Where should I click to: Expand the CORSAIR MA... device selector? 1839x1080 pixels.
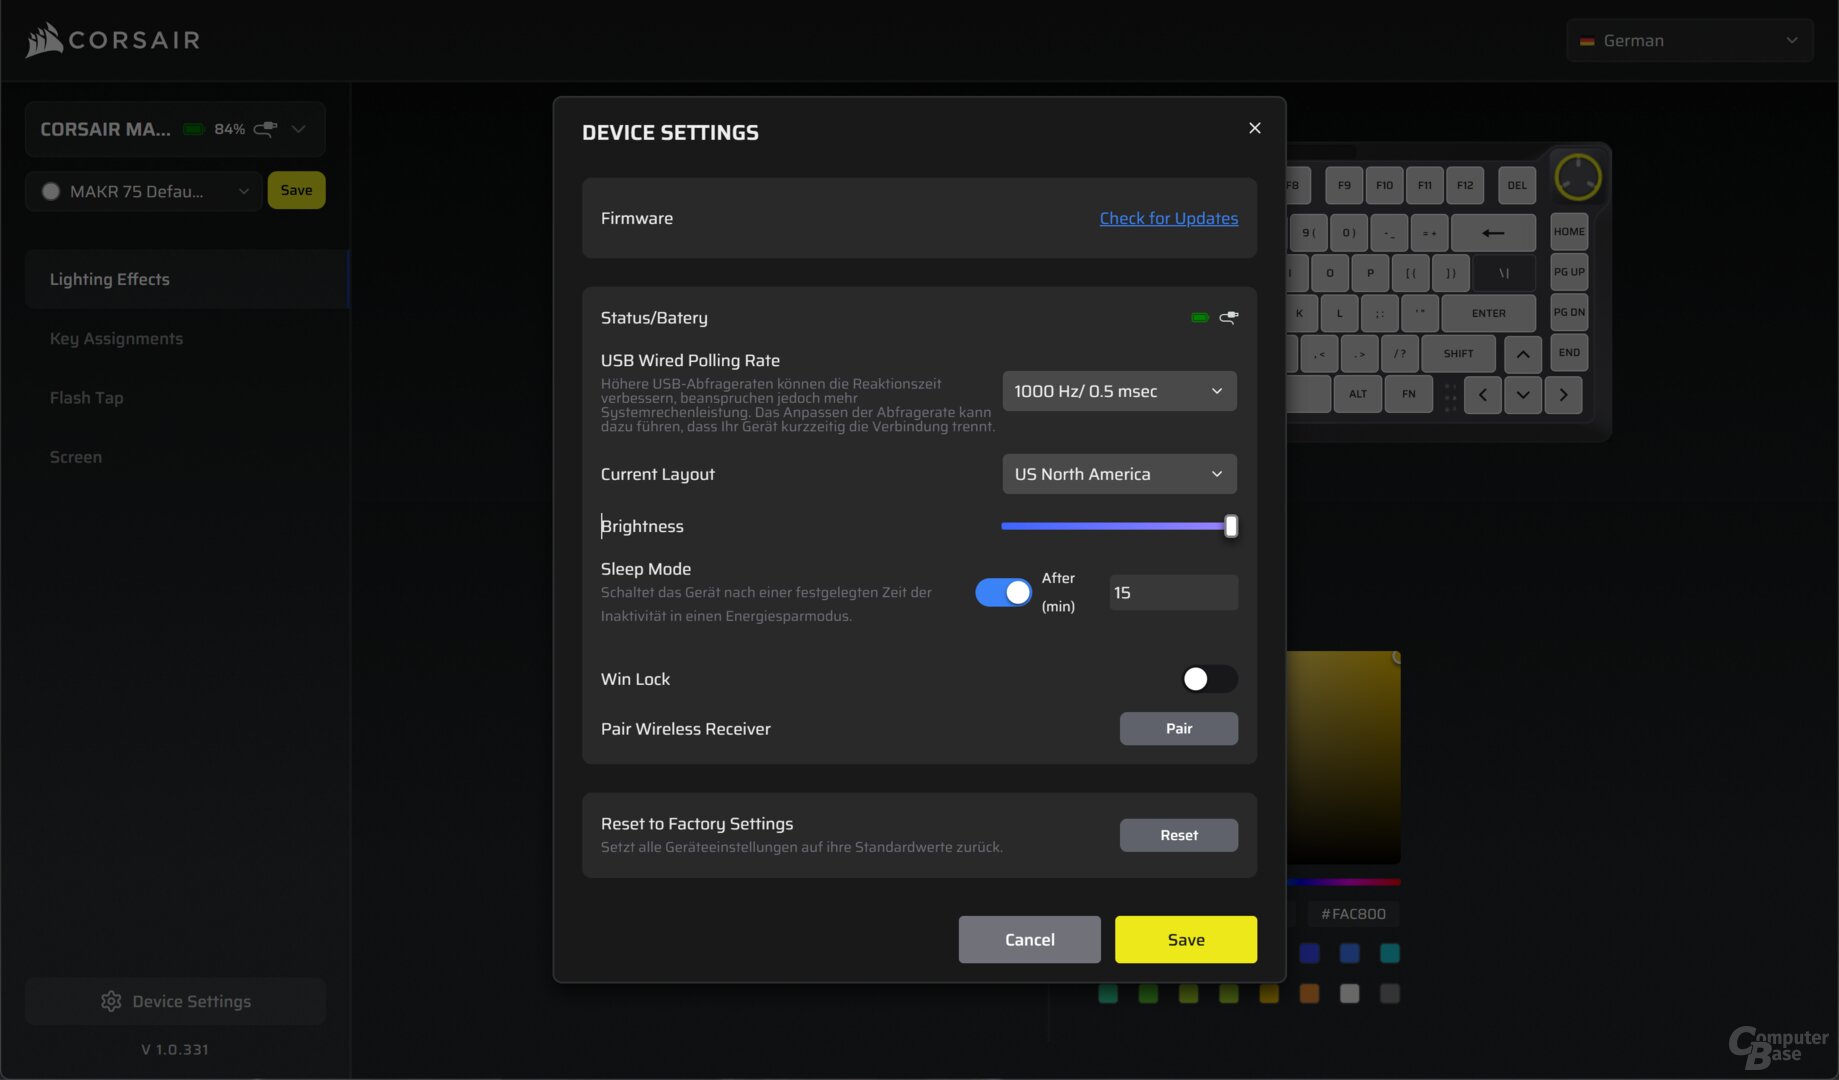tap(175, 129)
